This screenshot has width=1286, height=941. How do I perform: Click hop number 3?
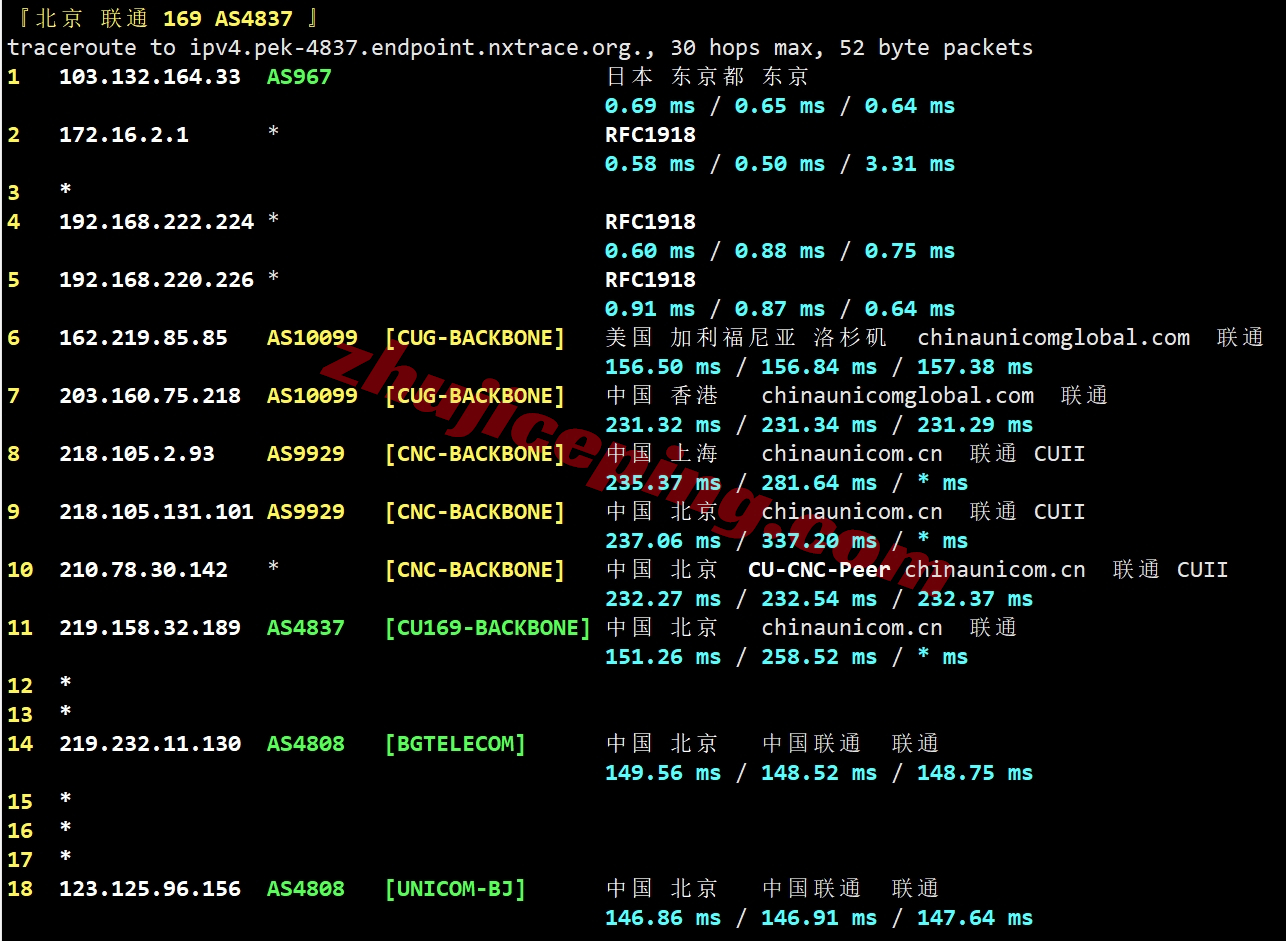[14, 192]
